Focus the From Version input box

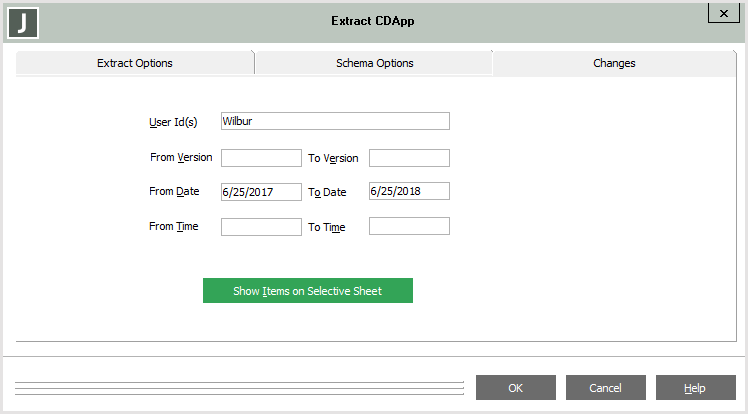click(x=261, y=158)
